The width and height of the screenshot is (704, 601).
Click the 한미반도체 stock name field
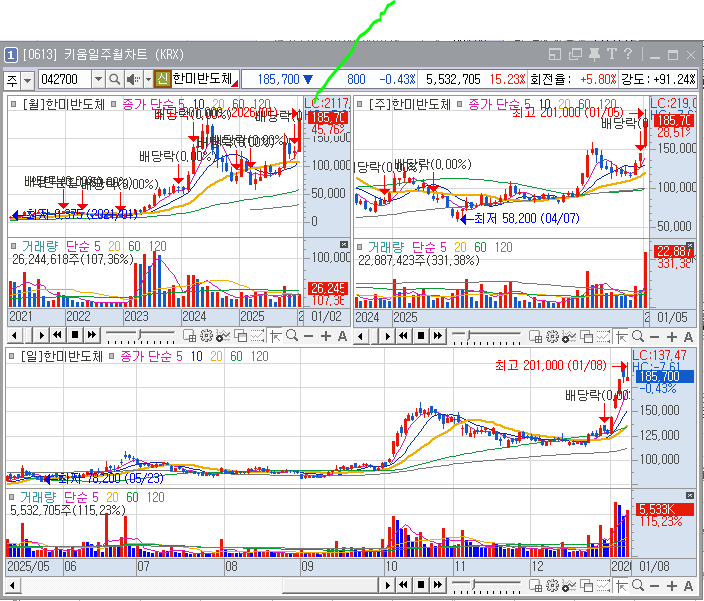(x=204, y=79)
